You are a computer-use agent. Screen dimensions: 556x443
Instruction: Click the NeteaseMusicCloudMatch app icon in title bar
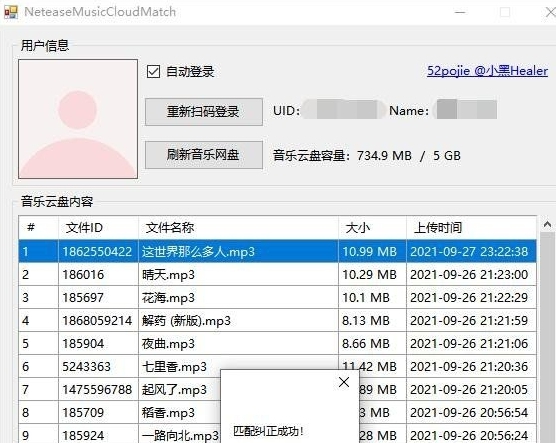11,12
